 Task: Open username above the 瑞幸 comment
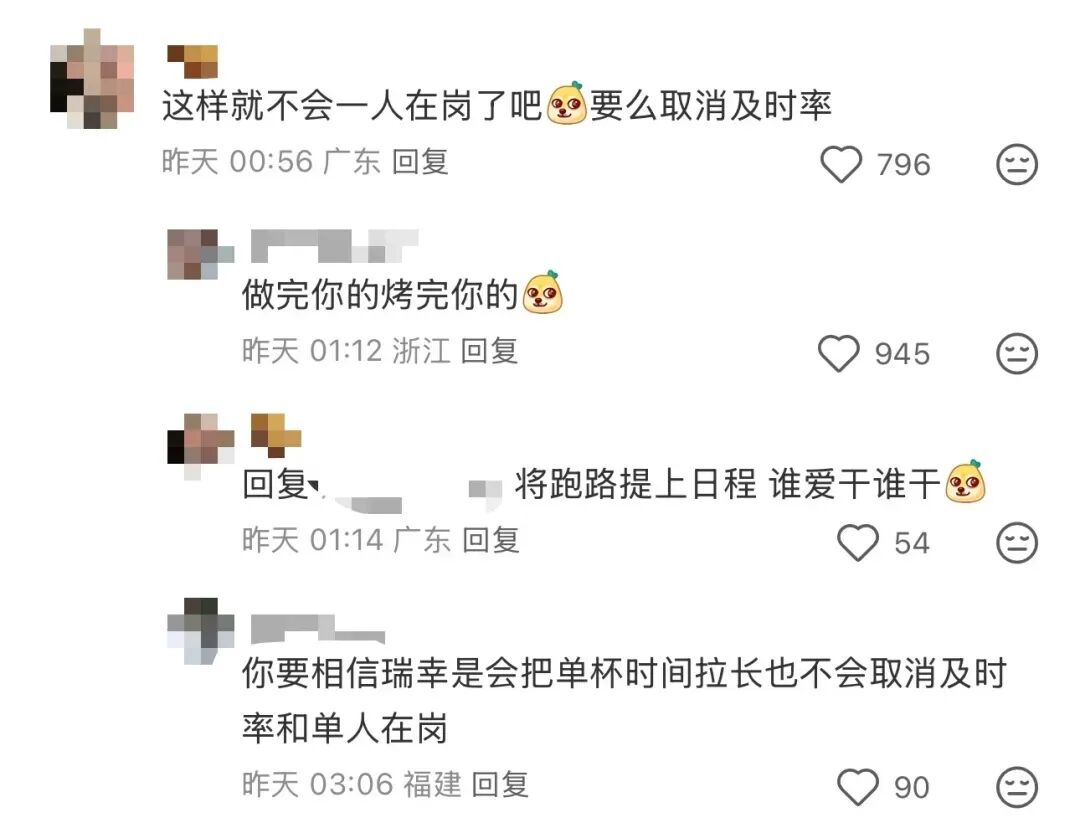[x=318, y=630]
